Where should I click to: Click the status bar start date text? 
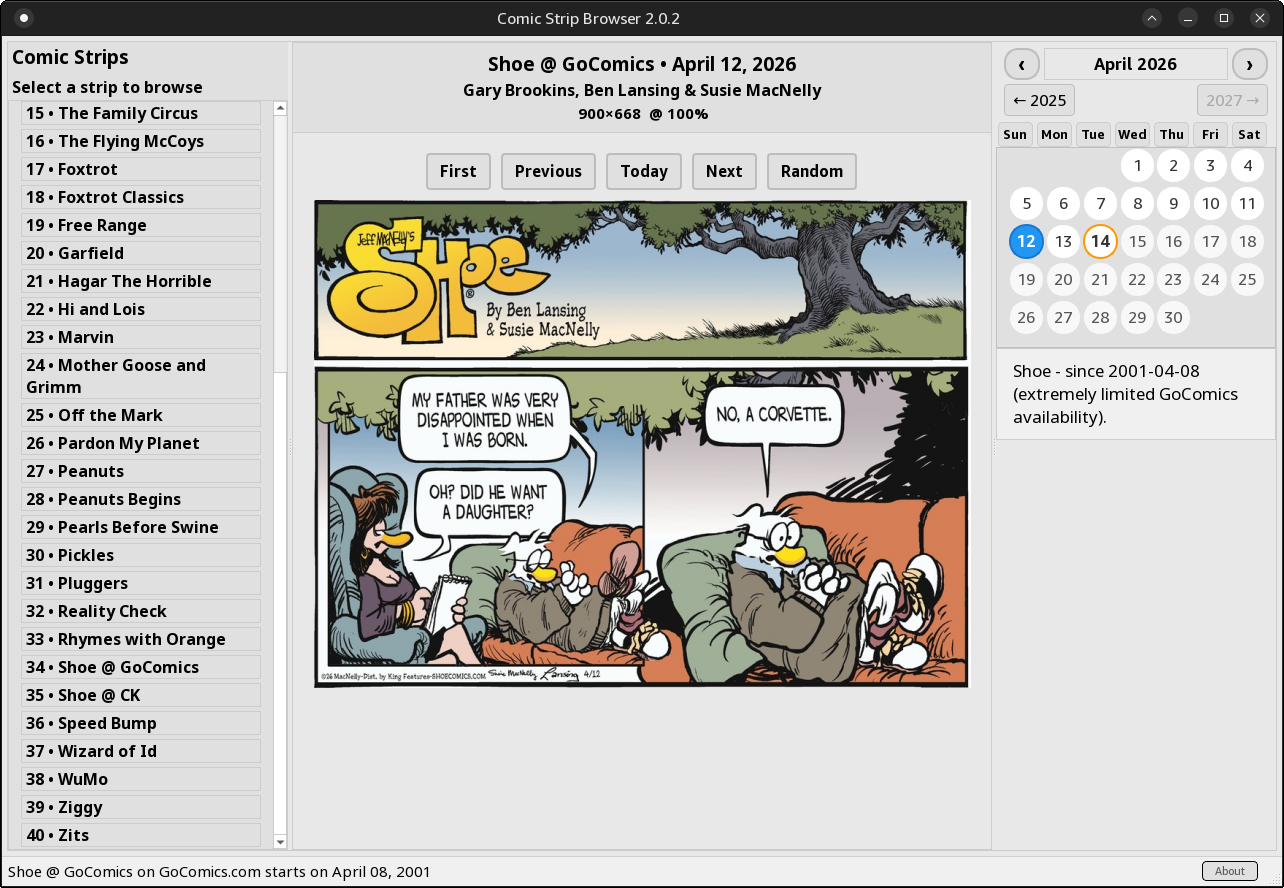coord(219,871)
